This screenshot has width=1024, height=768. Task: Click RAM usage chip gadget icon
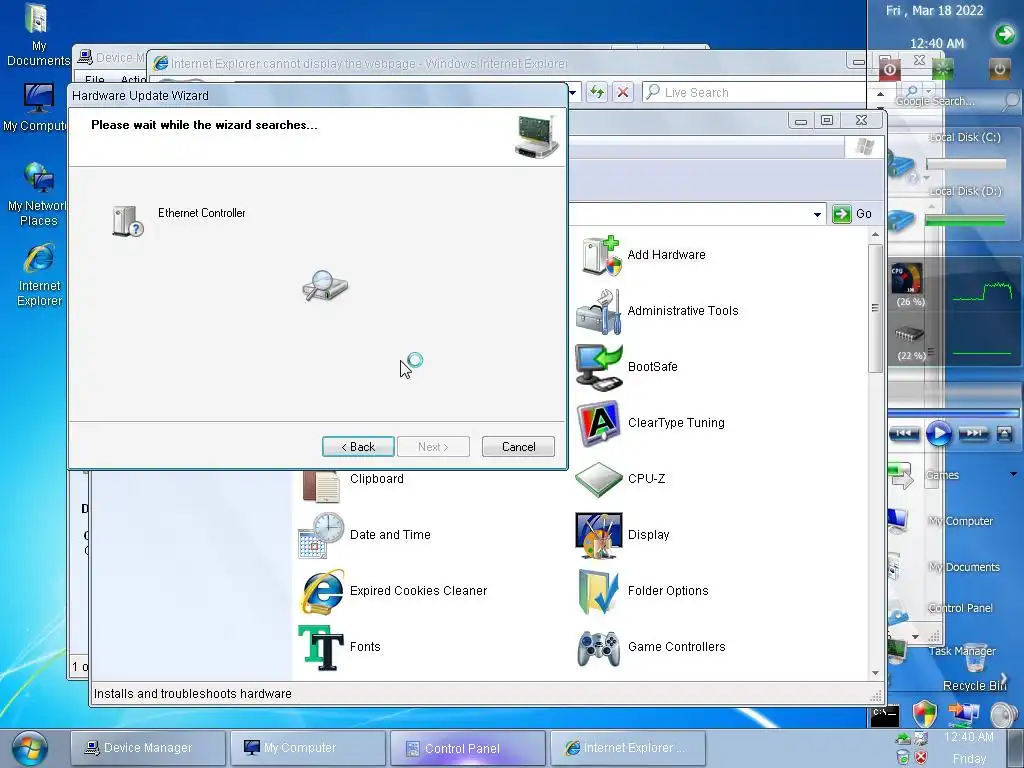[x=908, y=334]
